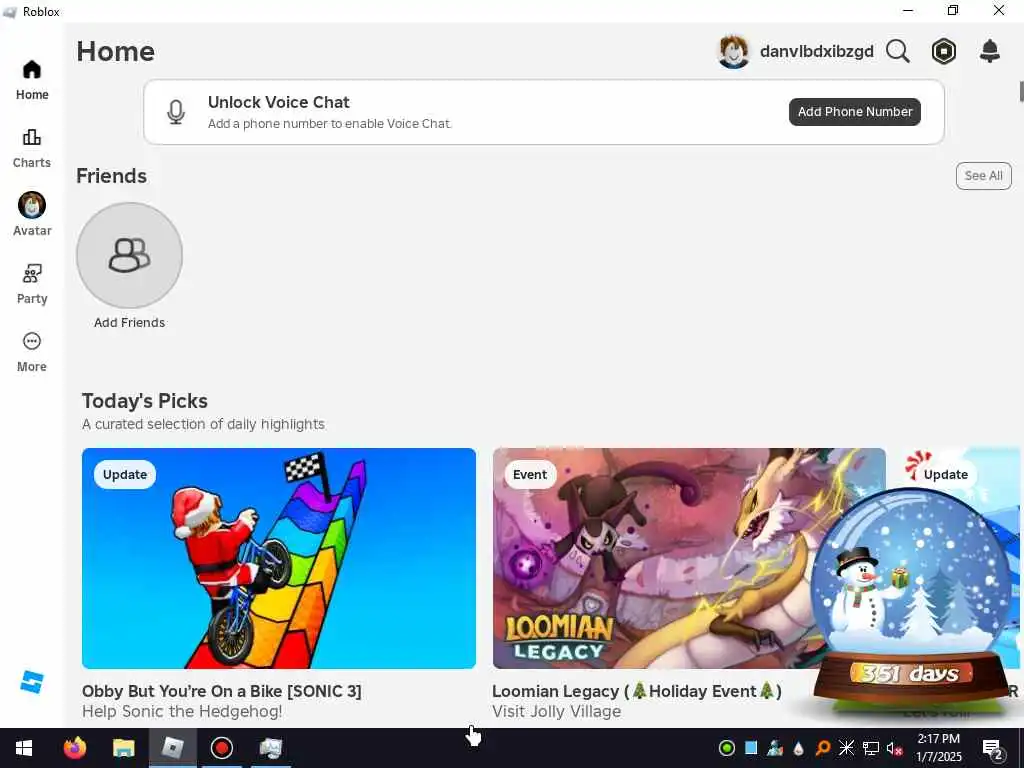Open the Robux icon in header
This screenshot has height=768, width=1024.
click(x=944, y=51)
